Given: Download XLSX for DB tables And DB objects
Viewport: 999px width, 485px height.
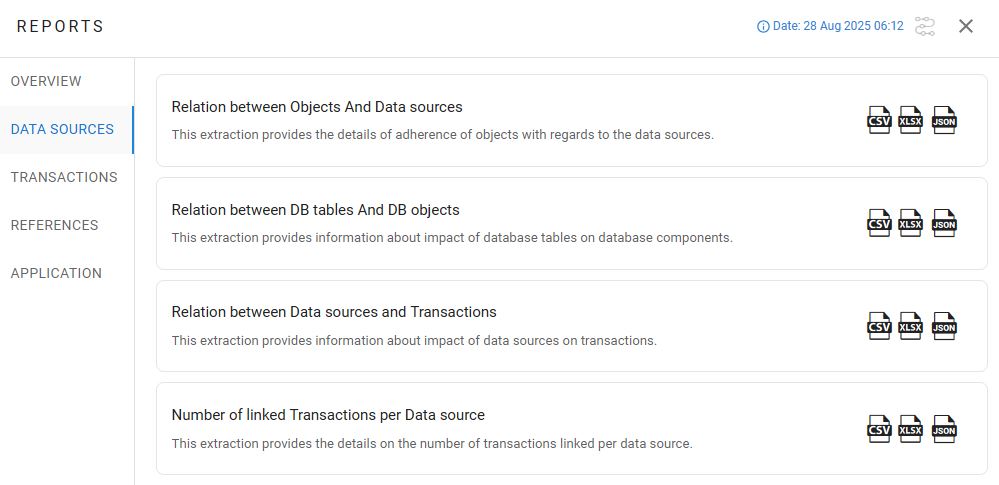Looking at the screenshot, I should pos(911,223).
